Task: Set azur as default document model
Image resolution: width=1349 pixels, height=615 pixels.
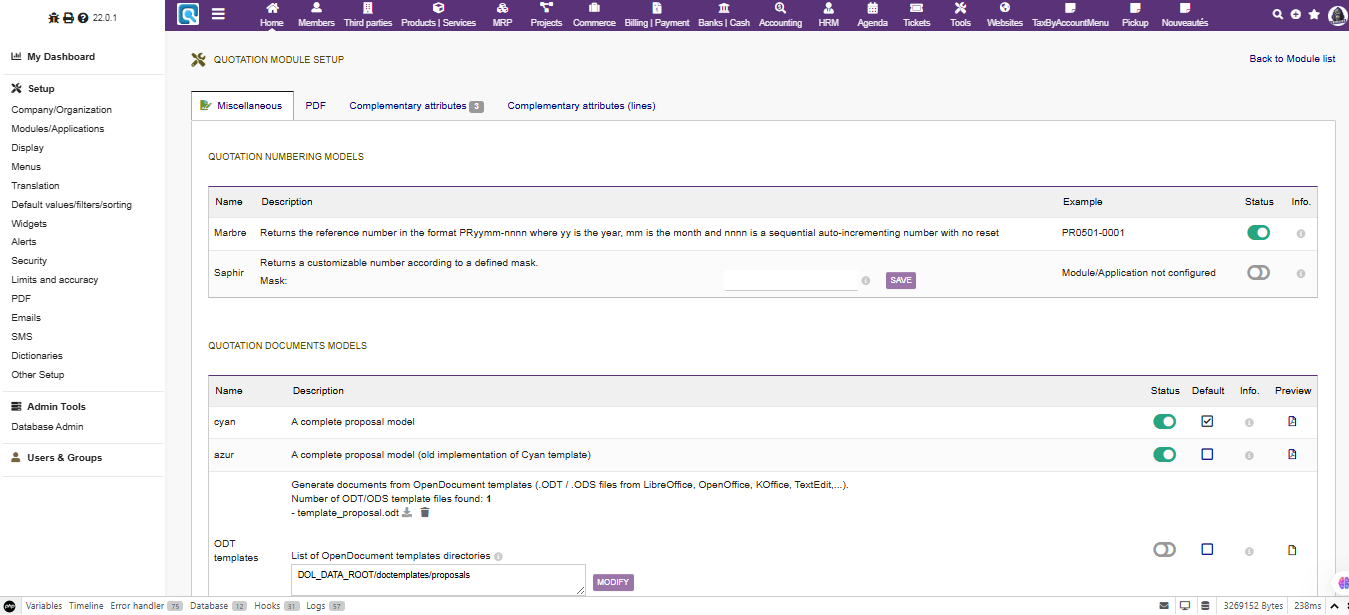Action: (1207, 455)
